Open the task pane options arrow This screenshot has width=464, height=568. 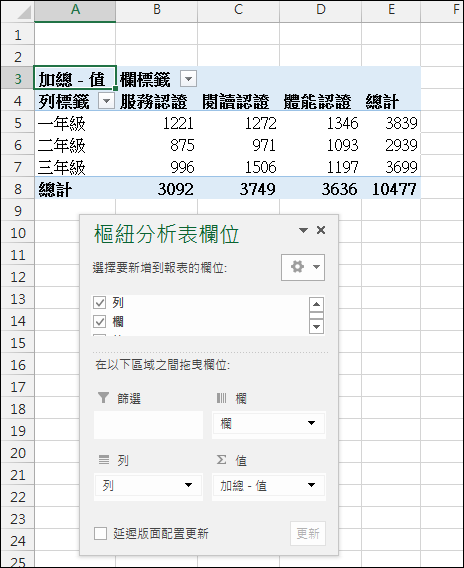coord(303,230)
